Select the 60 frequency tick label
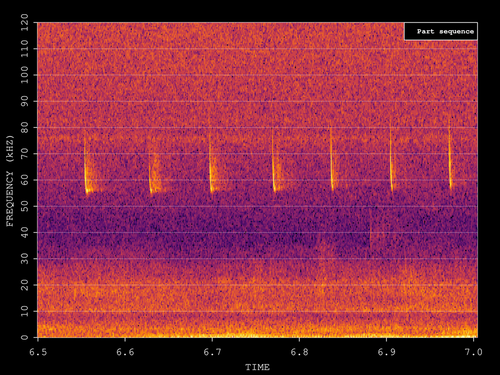This screenshot has width=500, height=375. point(25,180)
